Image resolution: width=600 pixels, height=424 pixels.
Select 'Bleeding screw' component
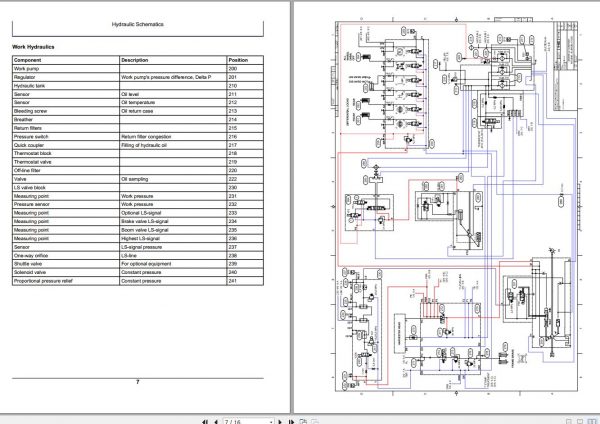[x=30, y=111]
